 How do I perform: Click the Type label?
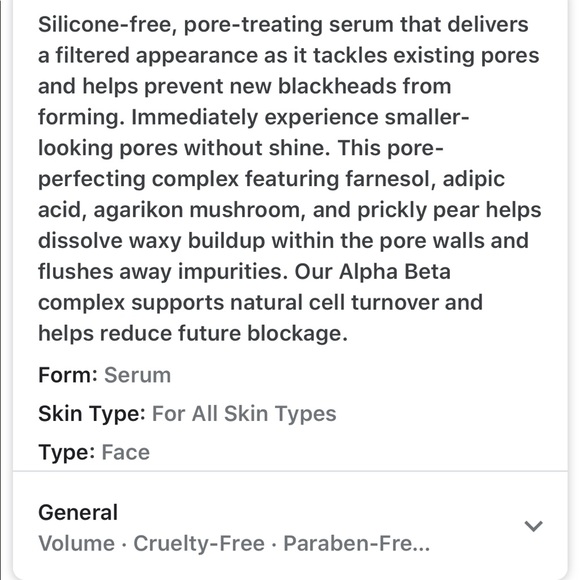[x=67, y=452]
